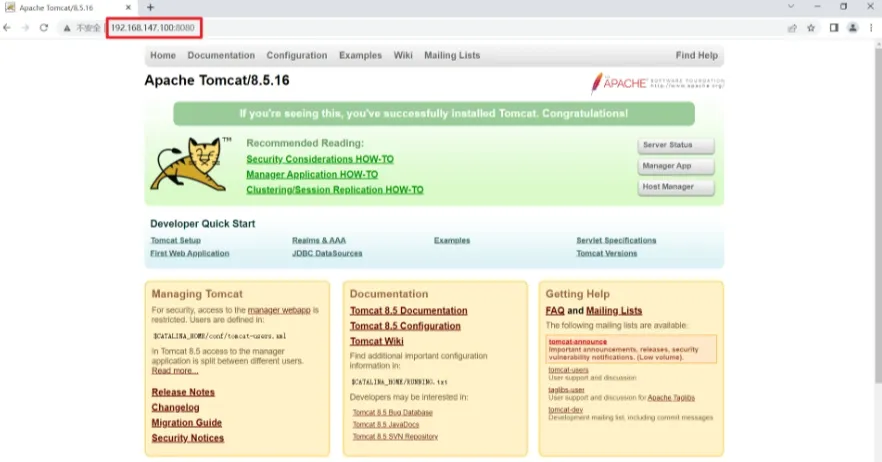Click the $CATALINA_HOME/conf/tomcat-users.xml path text
882x462 pixels.
(219, 336)
